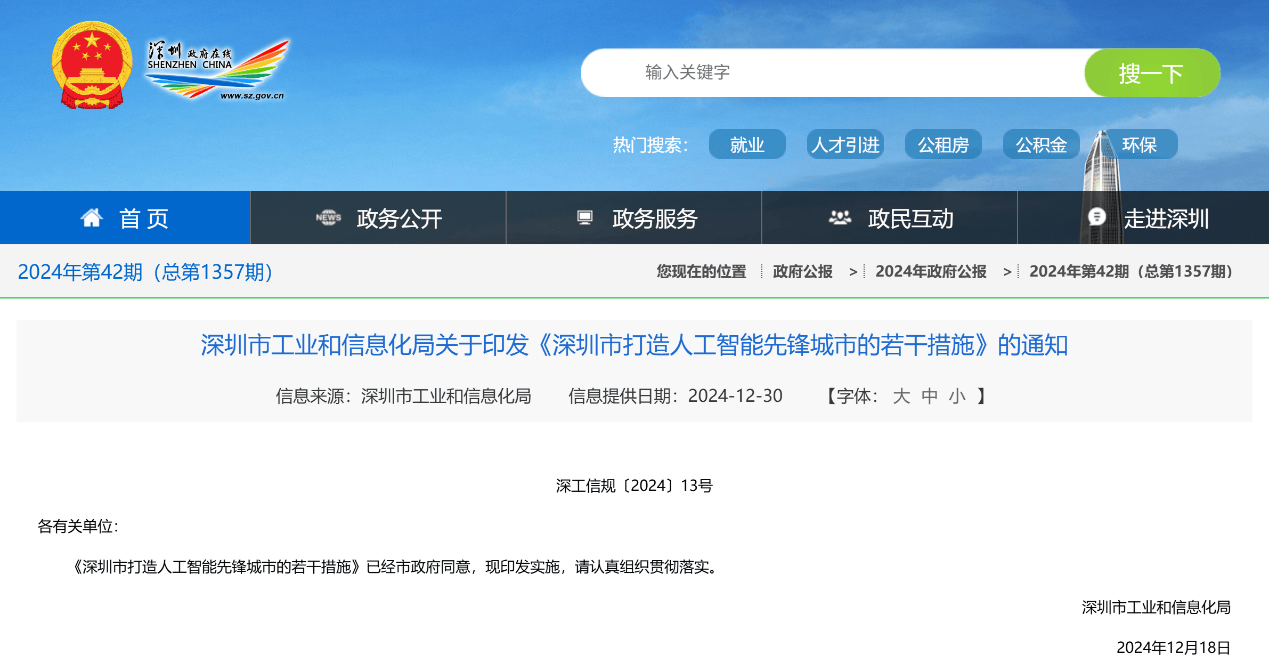This screenshot has width=1269, height=663.
Task: Select the 公积金 hot search tag
Action: 1041,145
